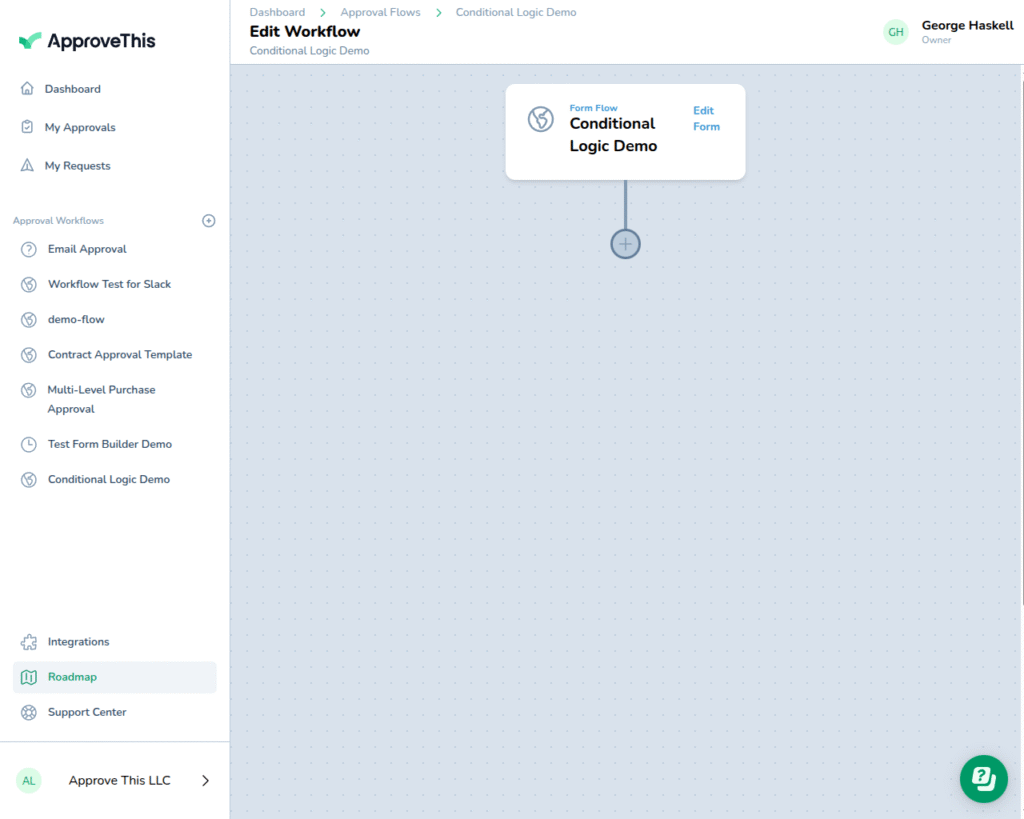Click the Workflow Test for Slack icon

tap(29, 284)
